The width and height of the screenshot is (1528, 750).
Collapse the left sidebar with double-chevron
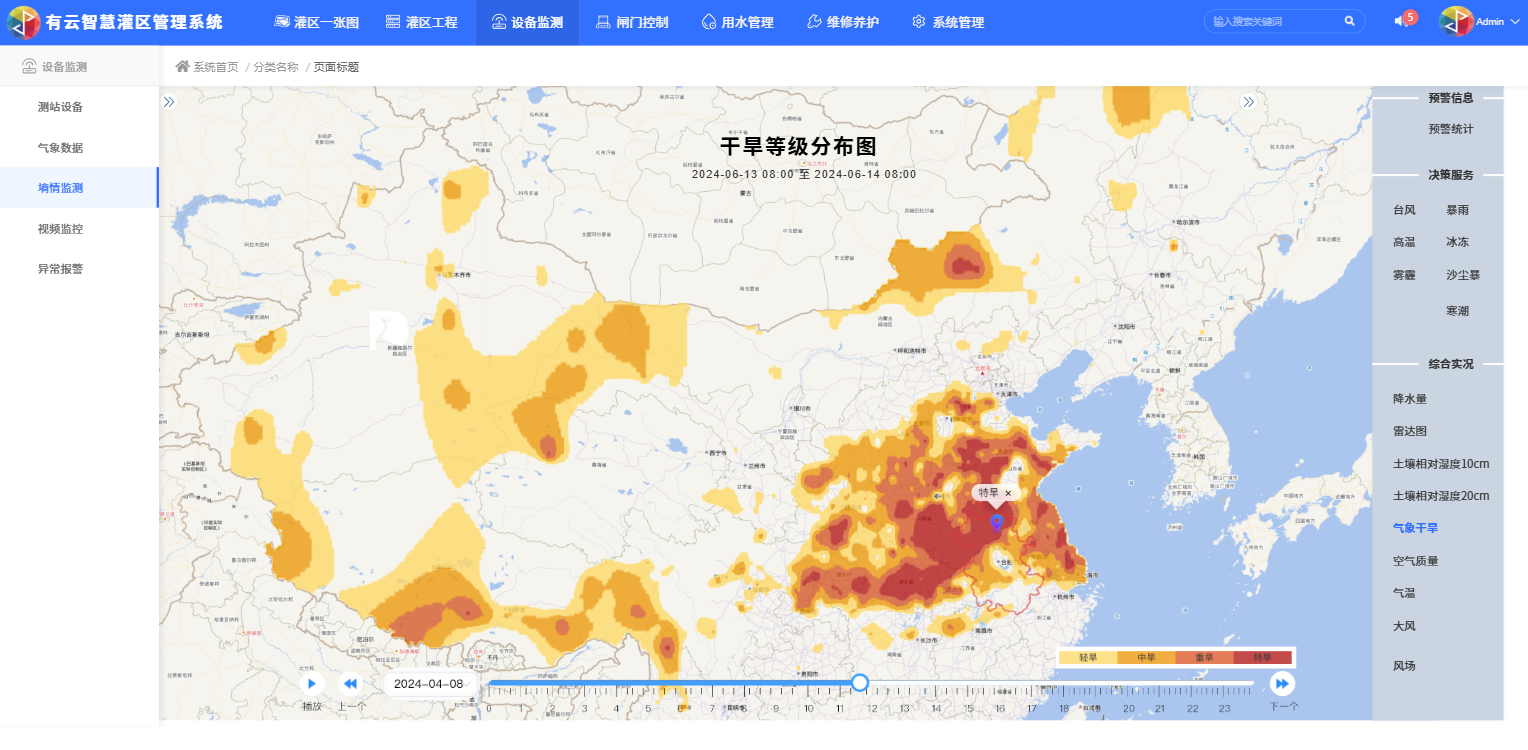169,102
